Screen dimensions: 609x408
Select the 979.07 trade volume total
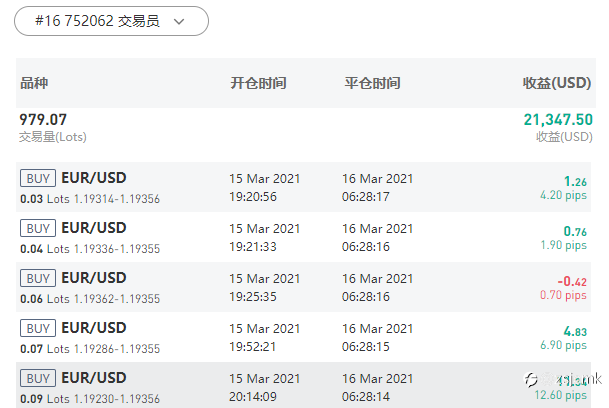tap(43, 120)
